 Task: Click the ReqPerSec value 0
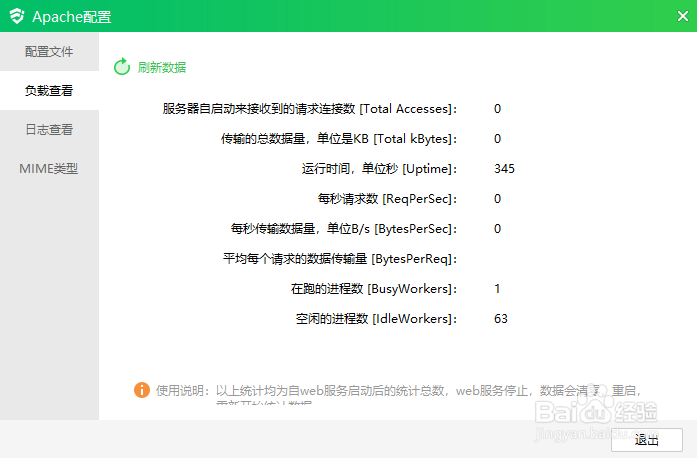(497, 199)
